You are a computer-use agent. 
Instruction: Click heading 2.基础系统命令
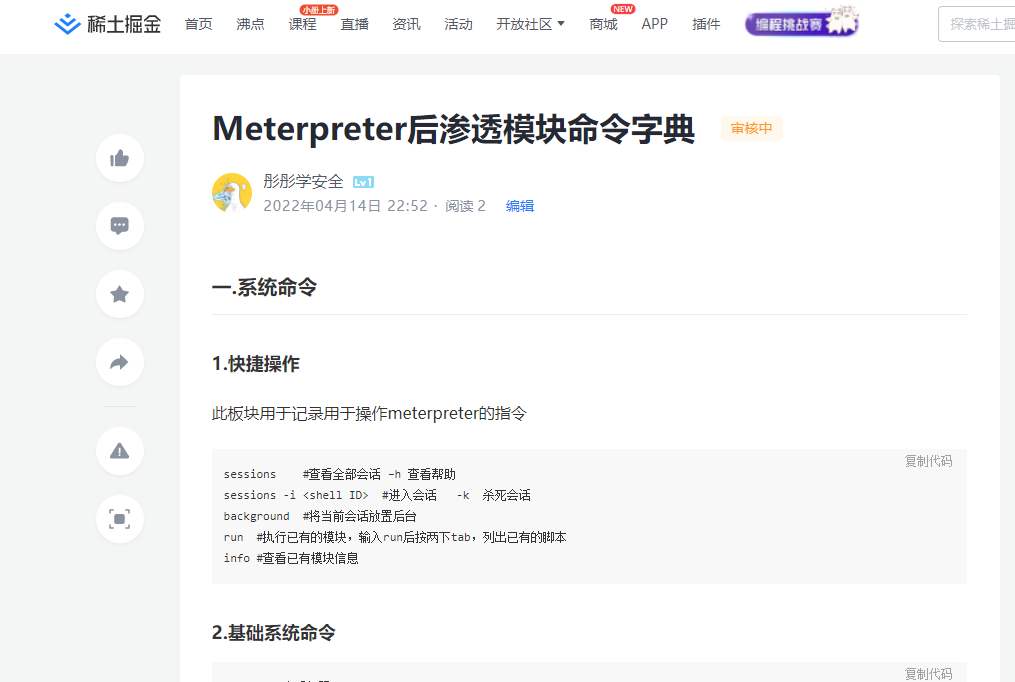click(x=274, y=633)
